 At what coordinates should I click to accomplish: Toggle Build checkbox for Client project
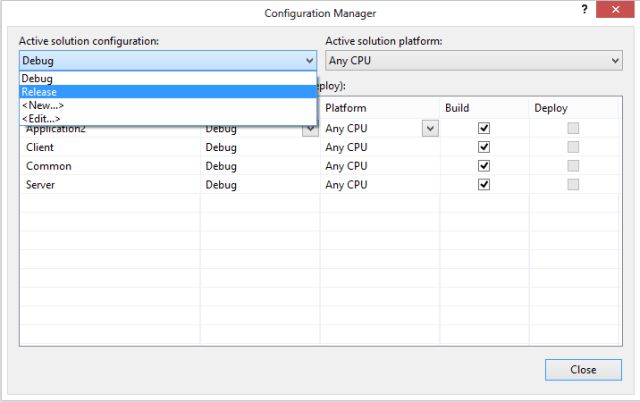(484, 147)
